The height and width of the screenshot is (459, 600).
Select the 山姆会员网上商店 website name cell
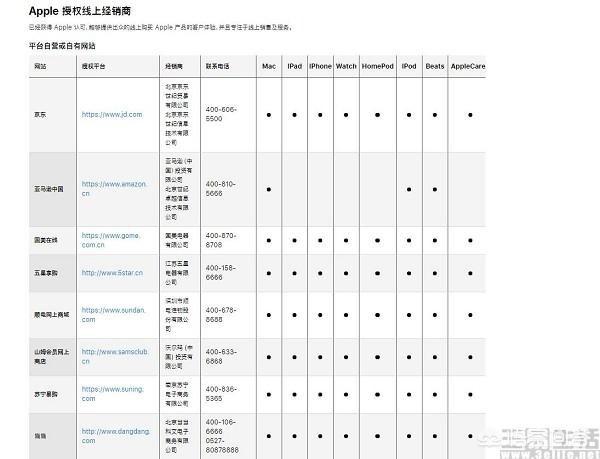[52, 356]
